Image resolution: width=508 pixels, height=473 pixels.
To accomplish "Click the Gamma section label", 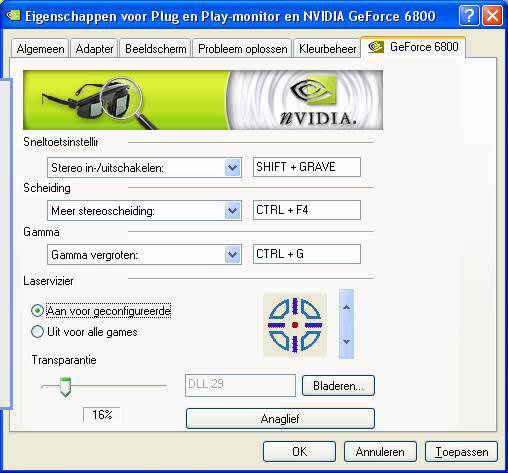I will click(41, 232).
